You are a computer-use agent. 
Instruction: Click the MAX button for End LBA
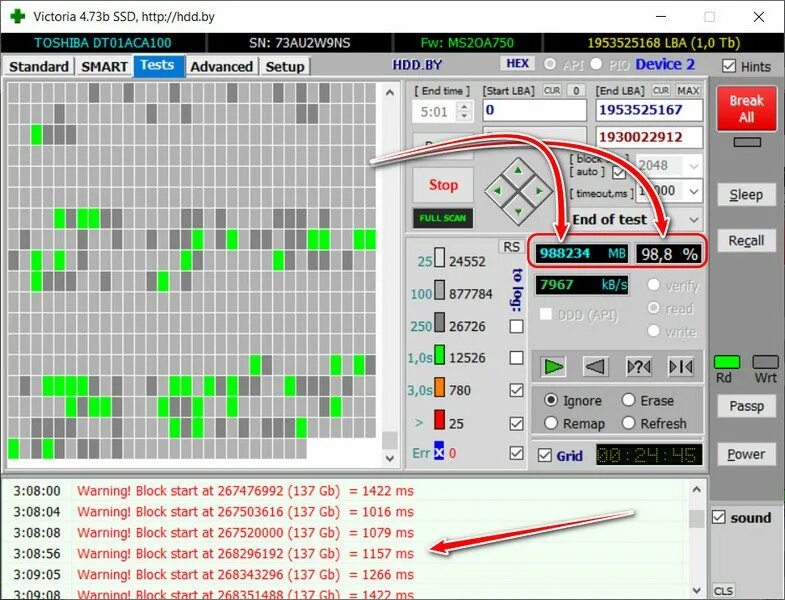pos(688,90)
